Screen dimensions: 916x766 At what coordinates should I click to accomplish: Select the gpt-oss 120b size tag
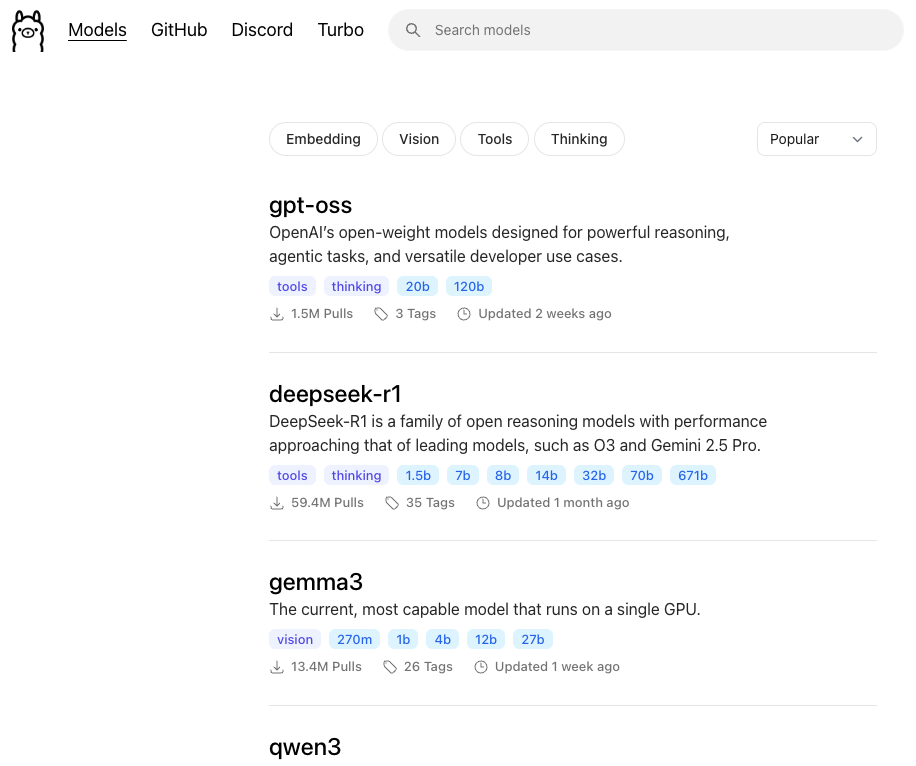(469, 286)
